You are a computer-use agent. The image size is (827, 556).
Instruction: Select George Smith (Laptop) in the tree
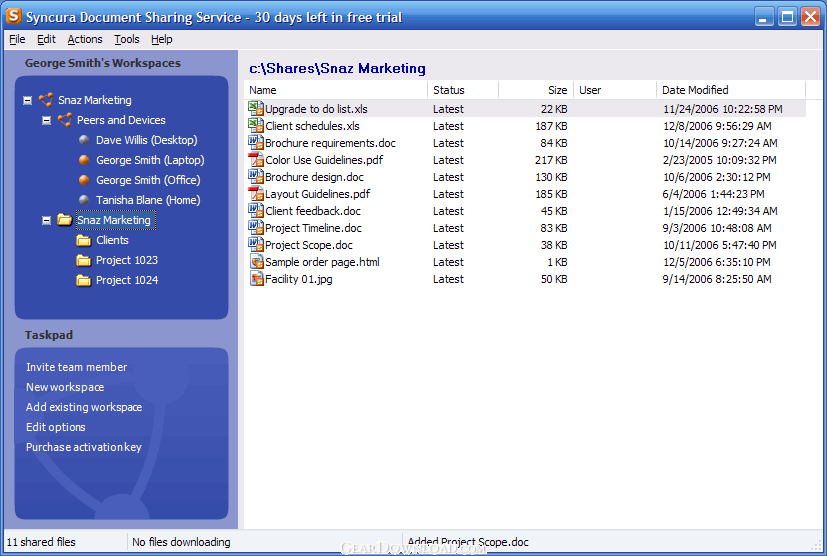pyautogui.click(x=150, y=160)
